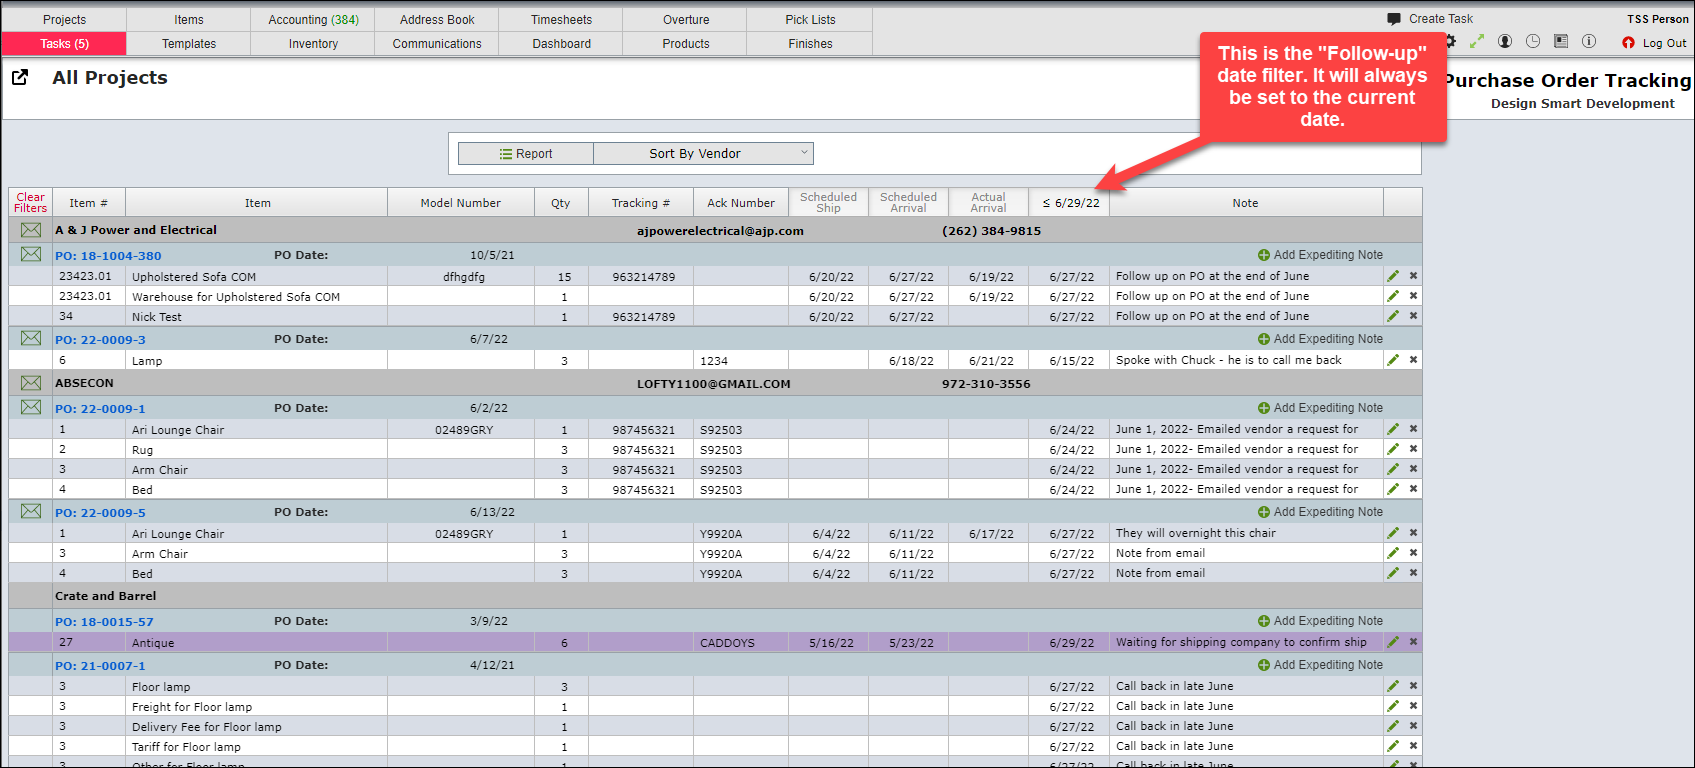
Task: Click the ≤ 6/29/22 follow-up date filter
Action: click(1070, 203)
